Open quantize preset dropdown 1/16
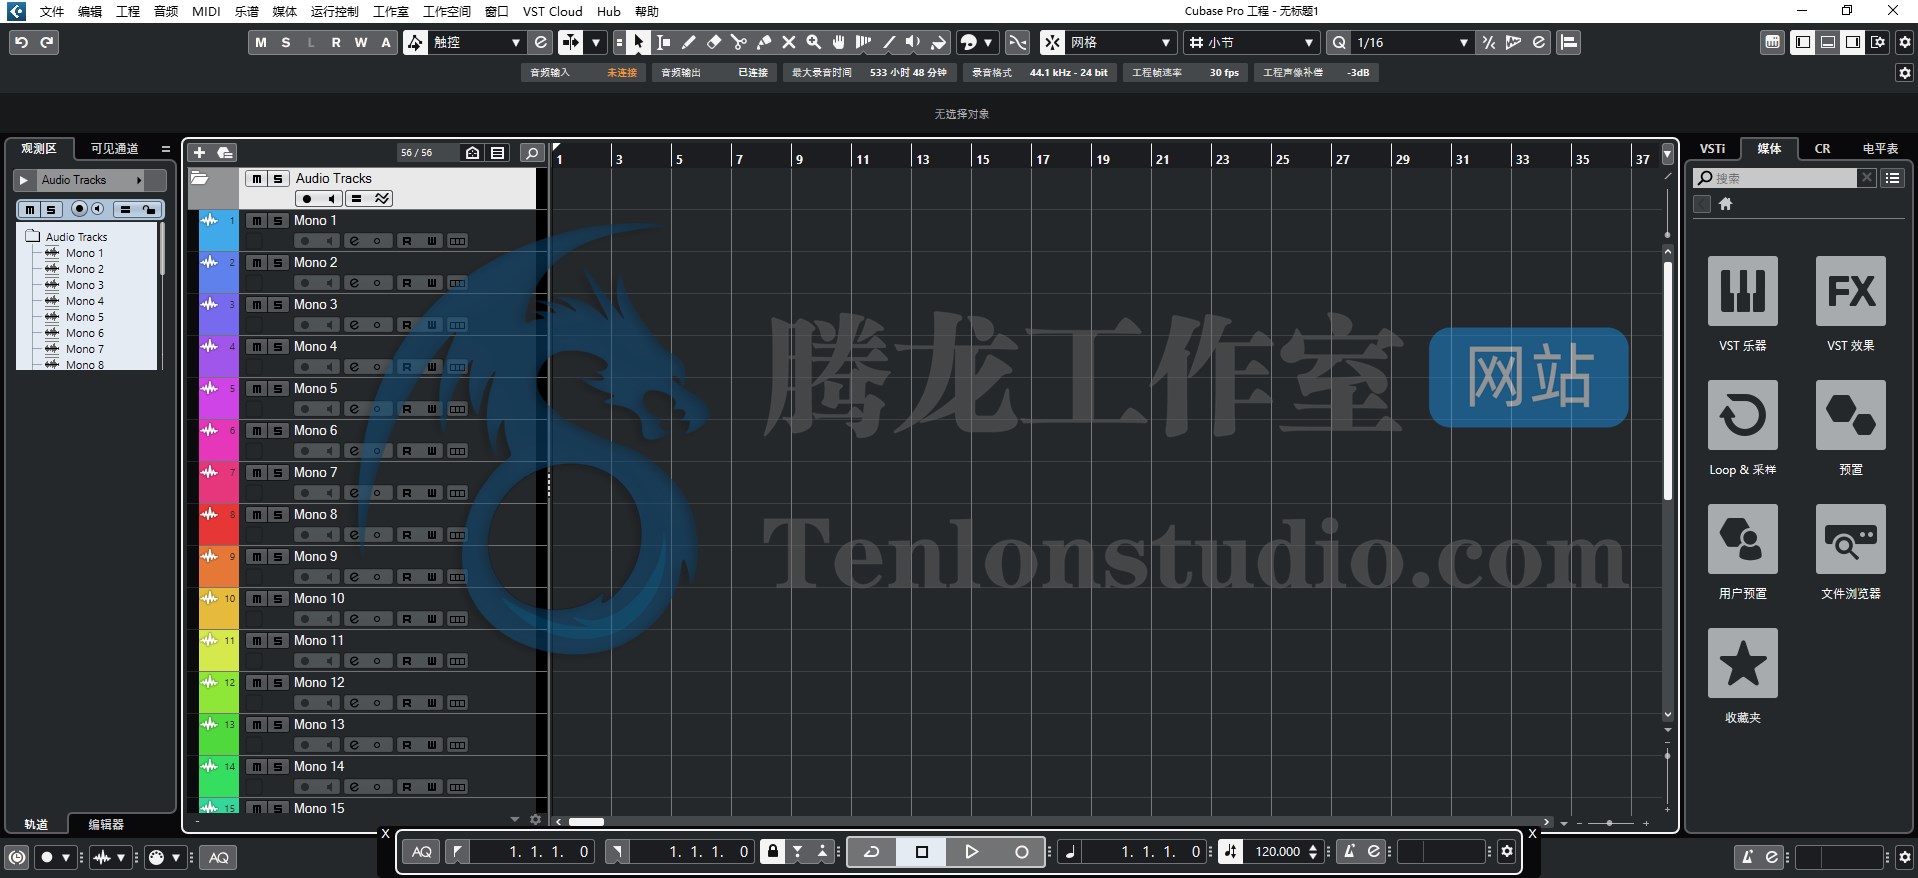The height and width of the screenshot is (878, 1918). tap(1412, 42)
